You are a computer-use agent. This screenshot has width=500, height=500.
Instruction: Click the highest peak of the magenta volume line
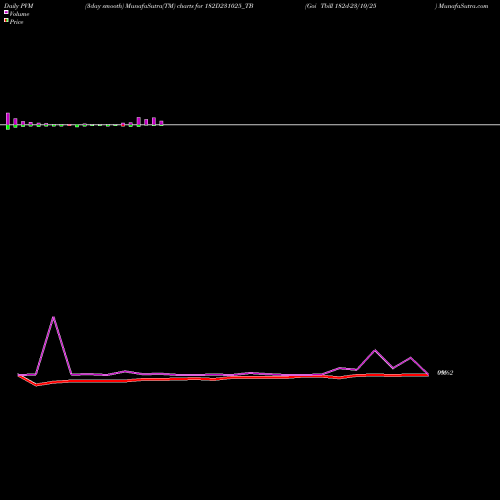[x=53, y=317]
